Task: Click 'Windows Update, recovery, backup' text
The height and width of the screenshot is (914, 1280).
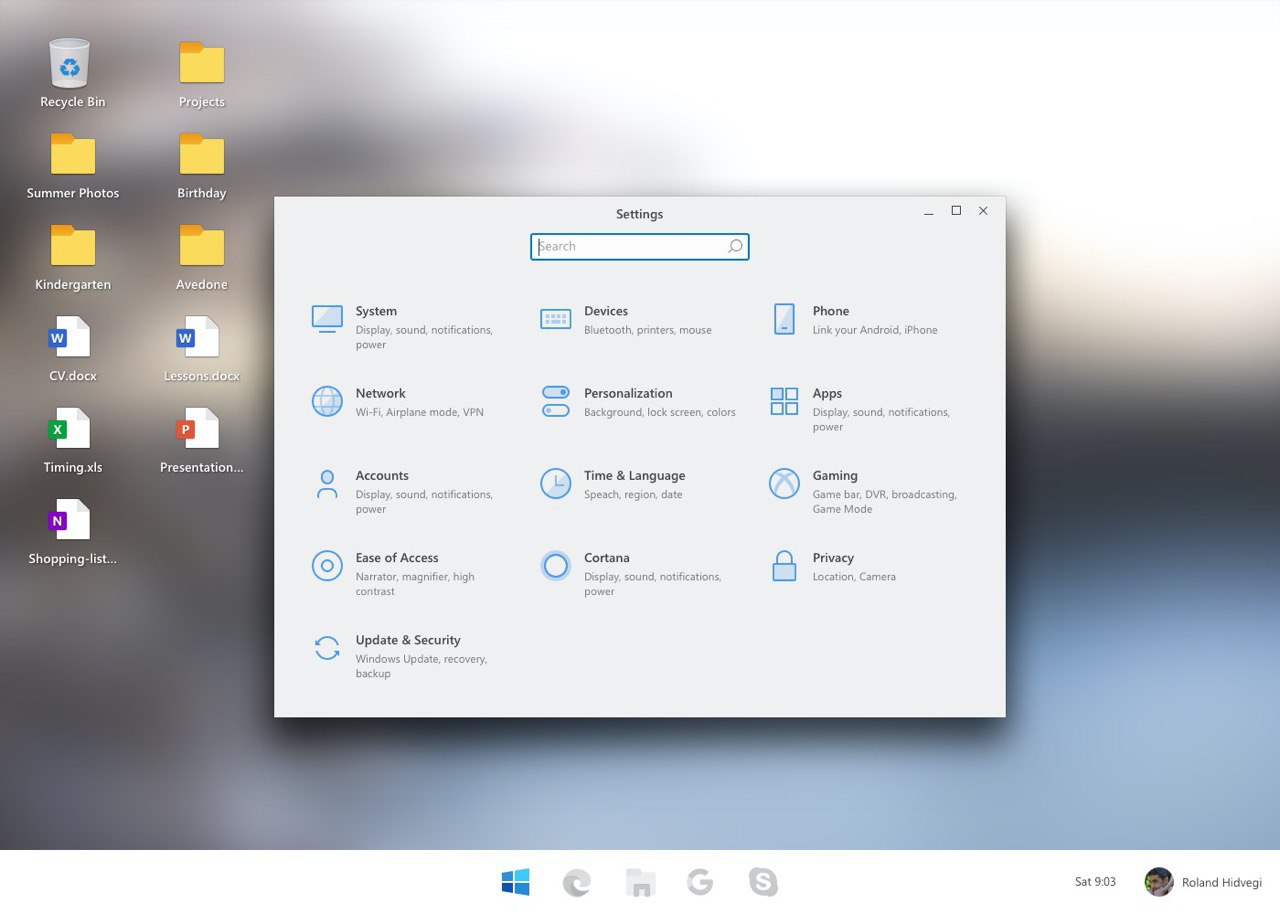Action: [421, 666]
